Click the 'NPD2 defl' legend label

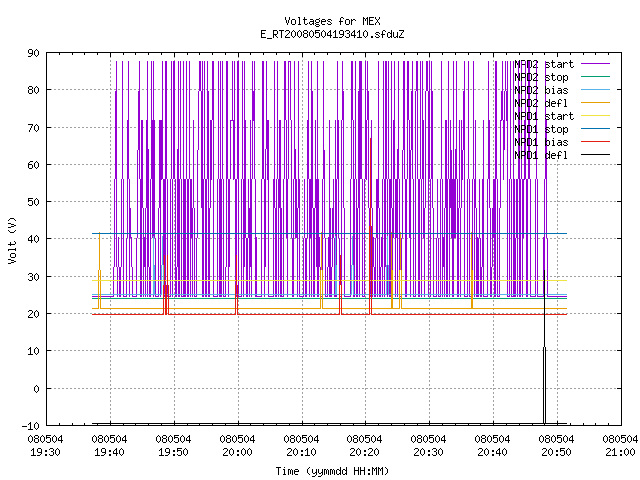click(x=541, y=103)
